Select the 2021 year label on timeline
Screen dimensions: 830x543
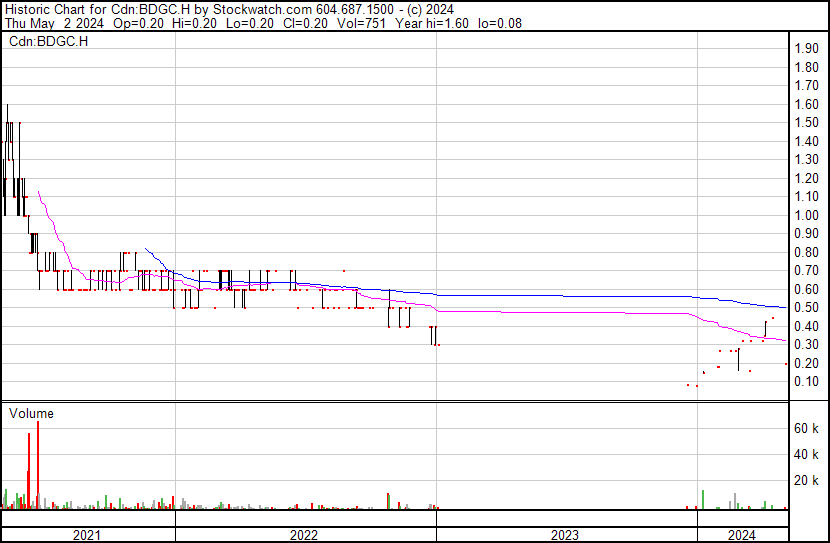coord(88,535)
